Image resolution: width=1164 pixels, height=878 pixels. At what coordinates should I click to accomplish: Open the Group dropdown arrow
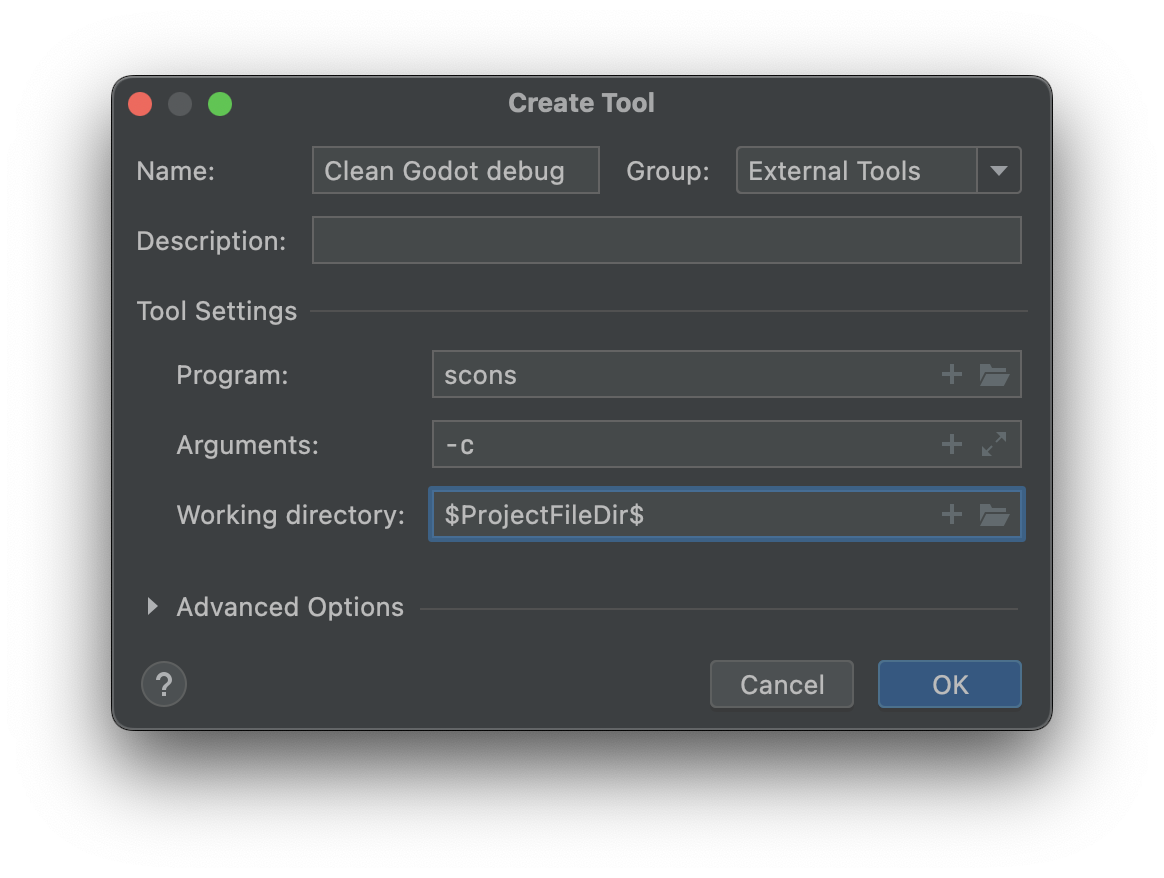(x=998, y=170)
